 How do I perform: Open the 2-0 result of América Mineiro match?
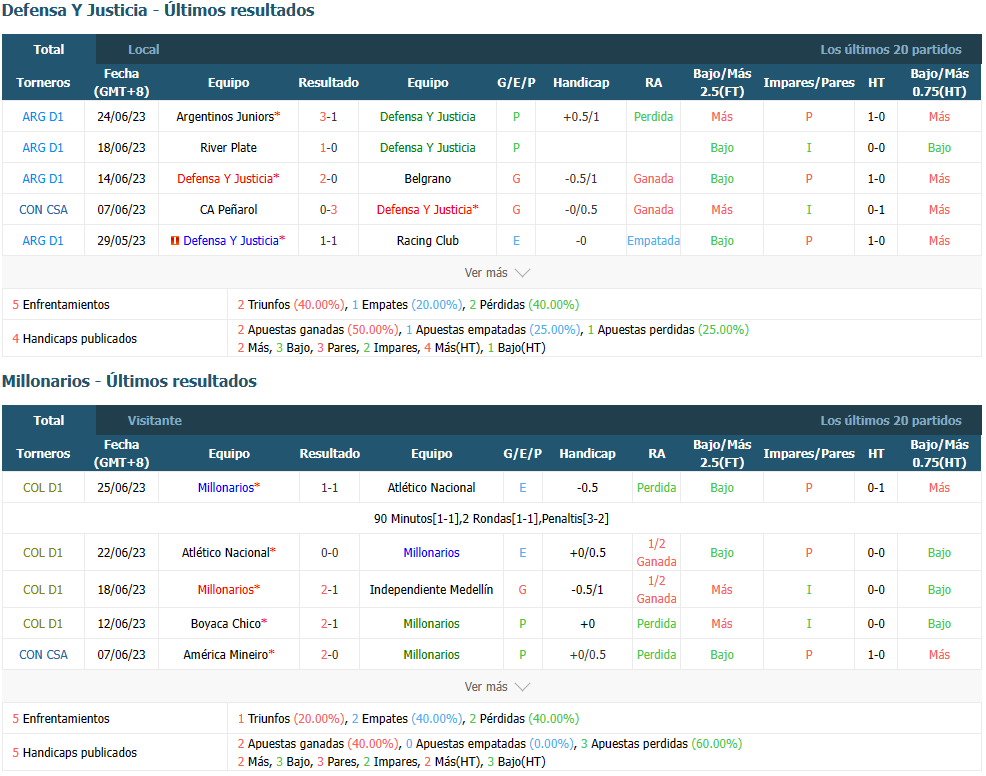click(330, 654)
